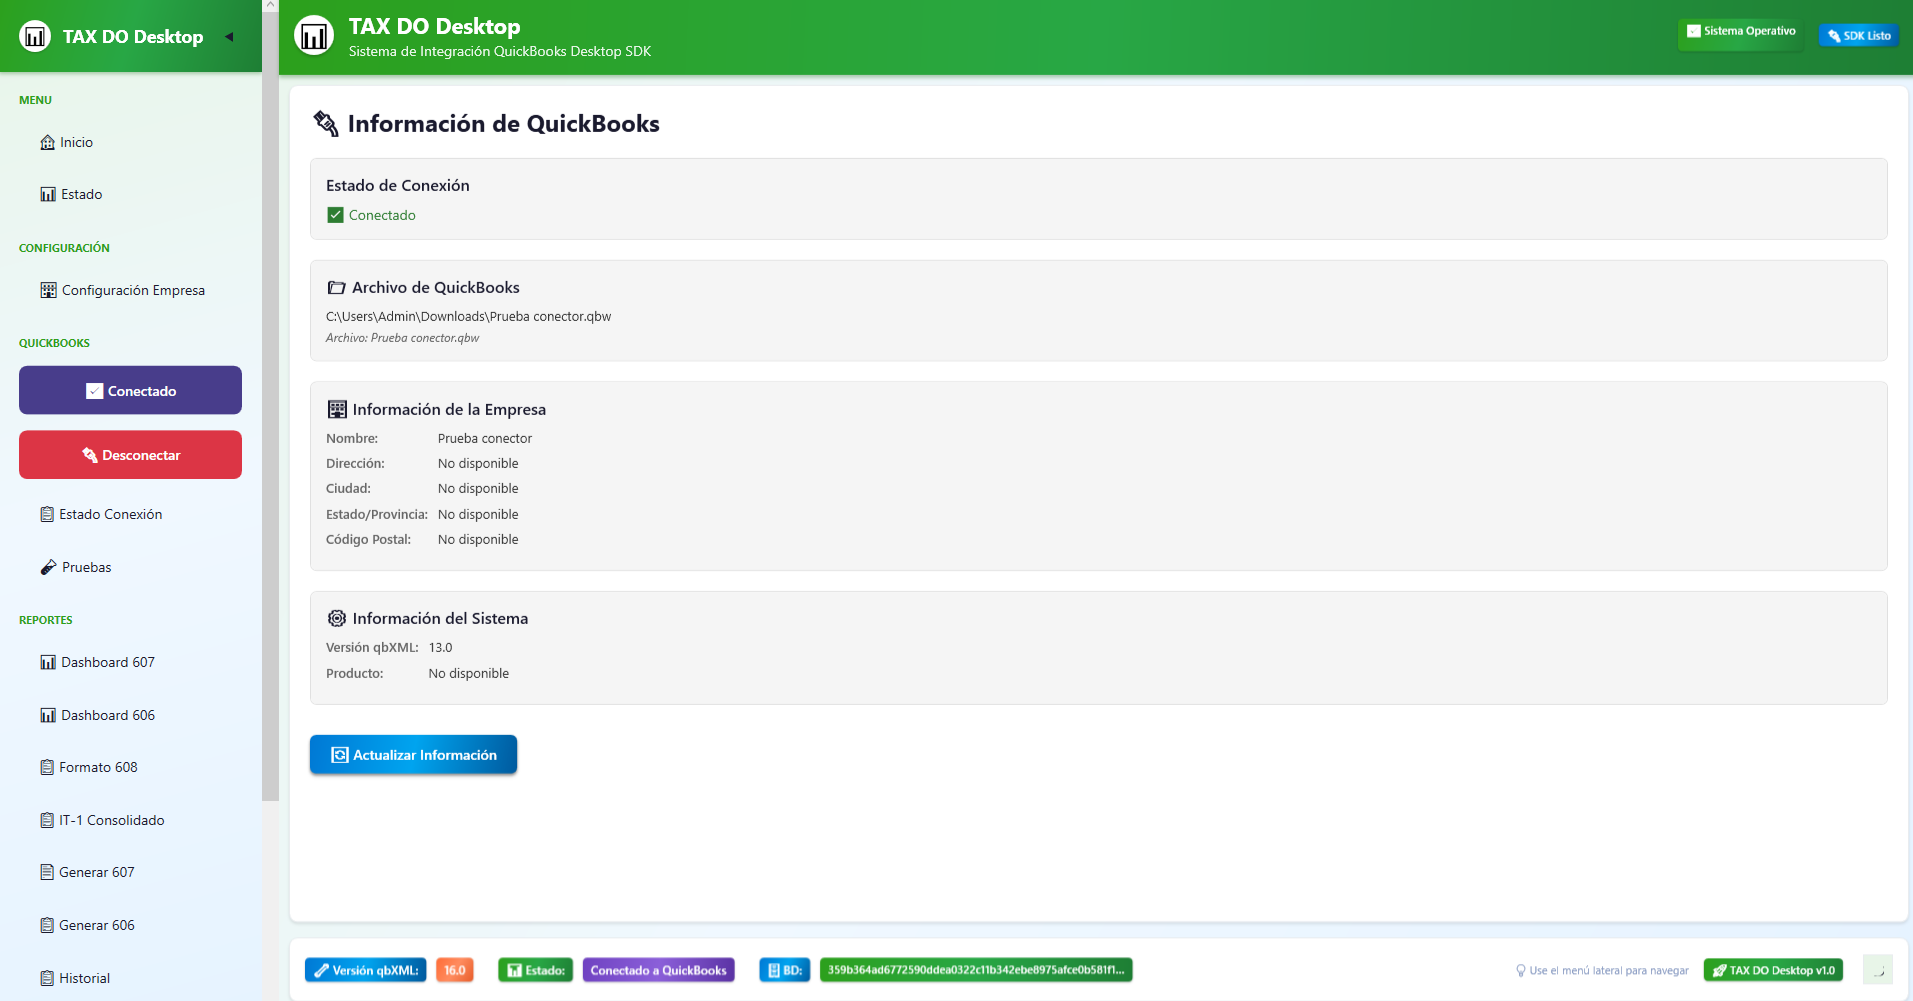Click the TAX DO Desktop logo in sidebar
1913x1001 pixels.
point(35,37)
